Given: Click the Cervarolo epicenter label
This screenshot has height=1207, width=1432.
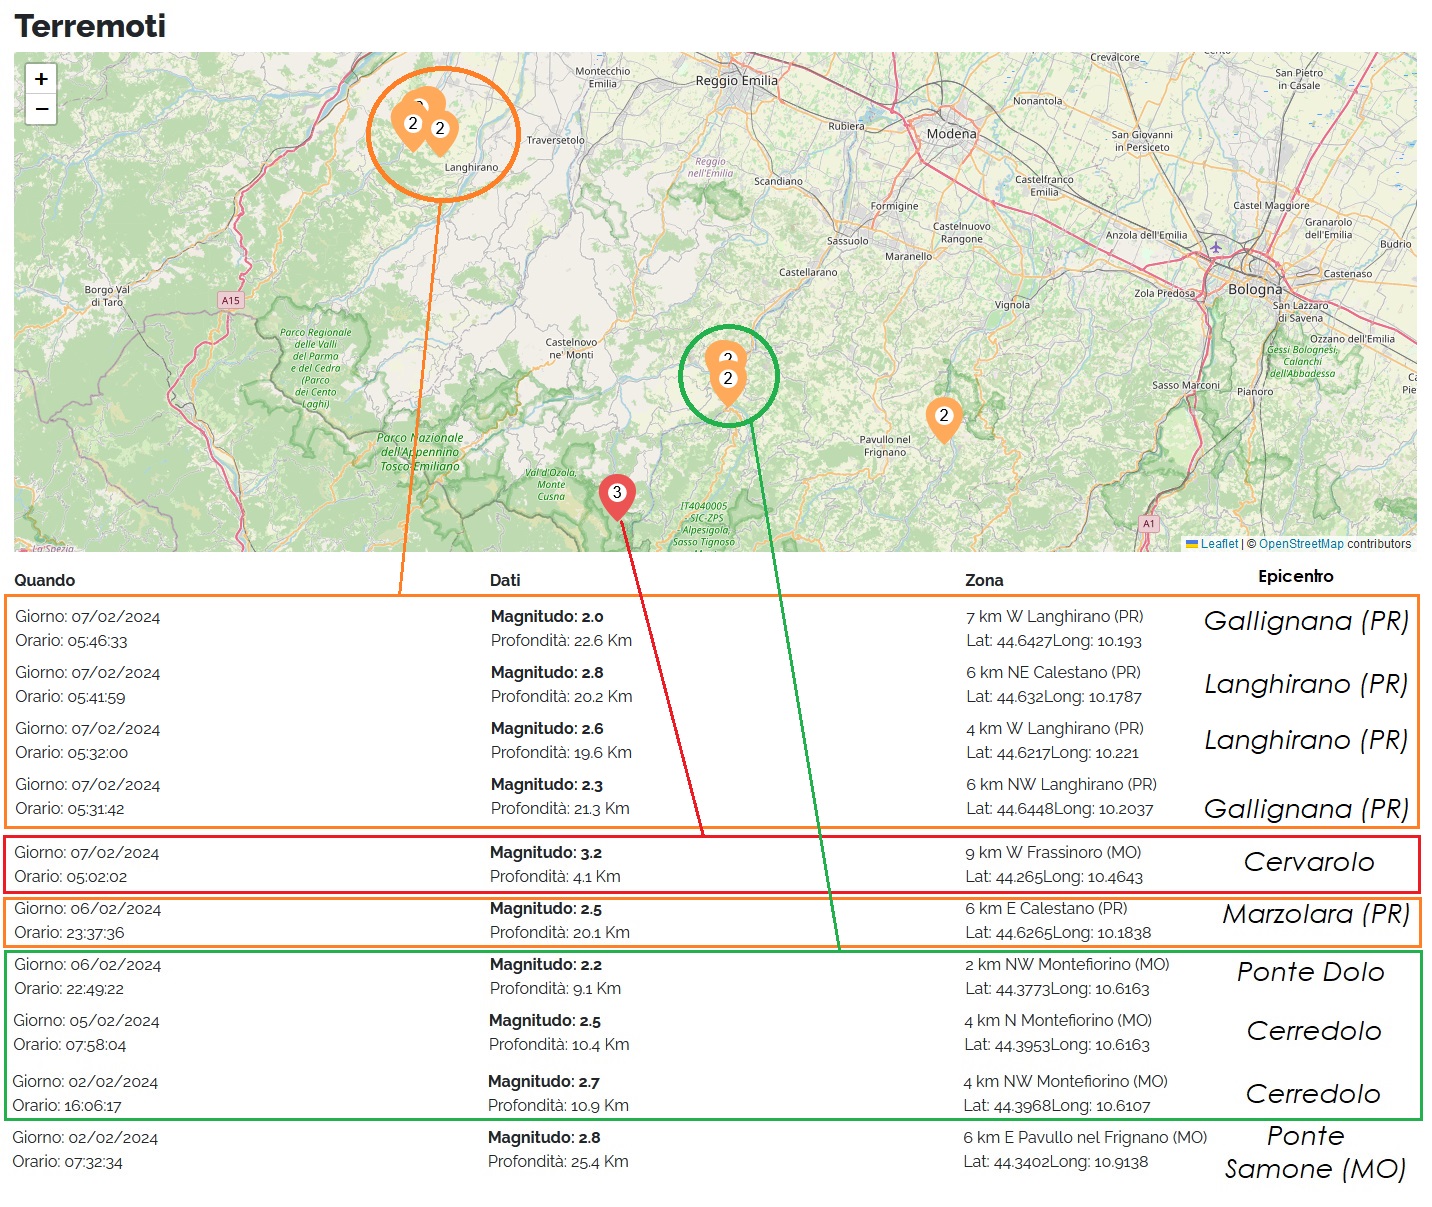Looking at the screenshot, I should pos(1308,862).
